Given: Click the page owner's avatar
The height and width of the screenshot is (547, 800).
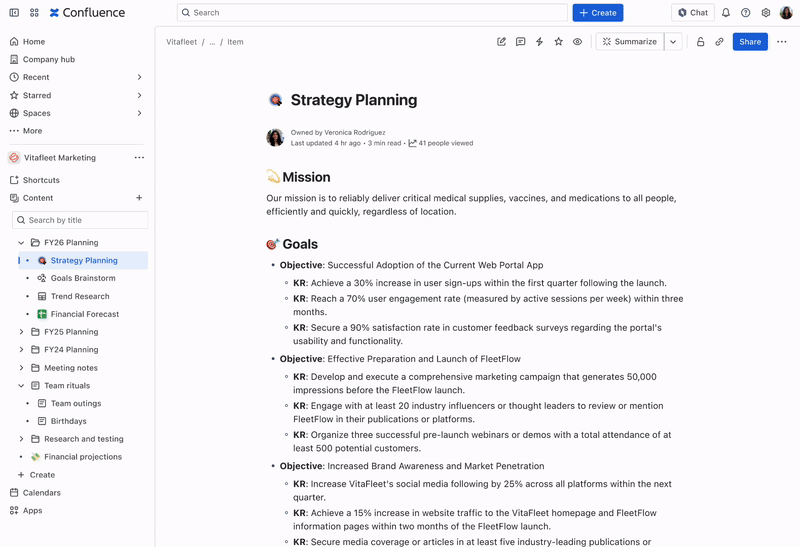Looking at the screenshot, I should click(x=275, y=138).
